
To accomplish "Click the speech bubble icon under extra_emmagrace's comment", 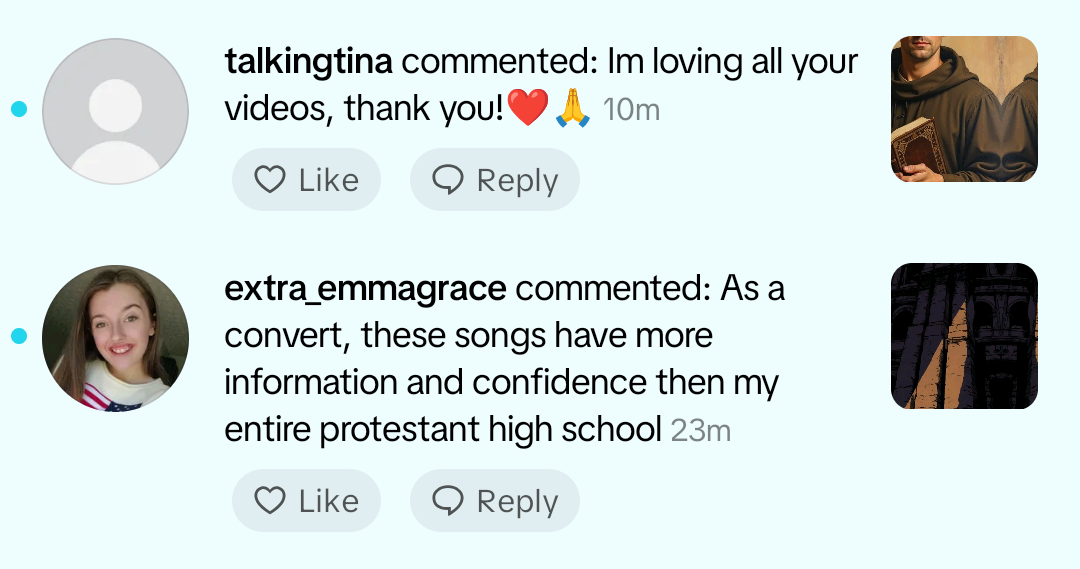I will (447, 500).
